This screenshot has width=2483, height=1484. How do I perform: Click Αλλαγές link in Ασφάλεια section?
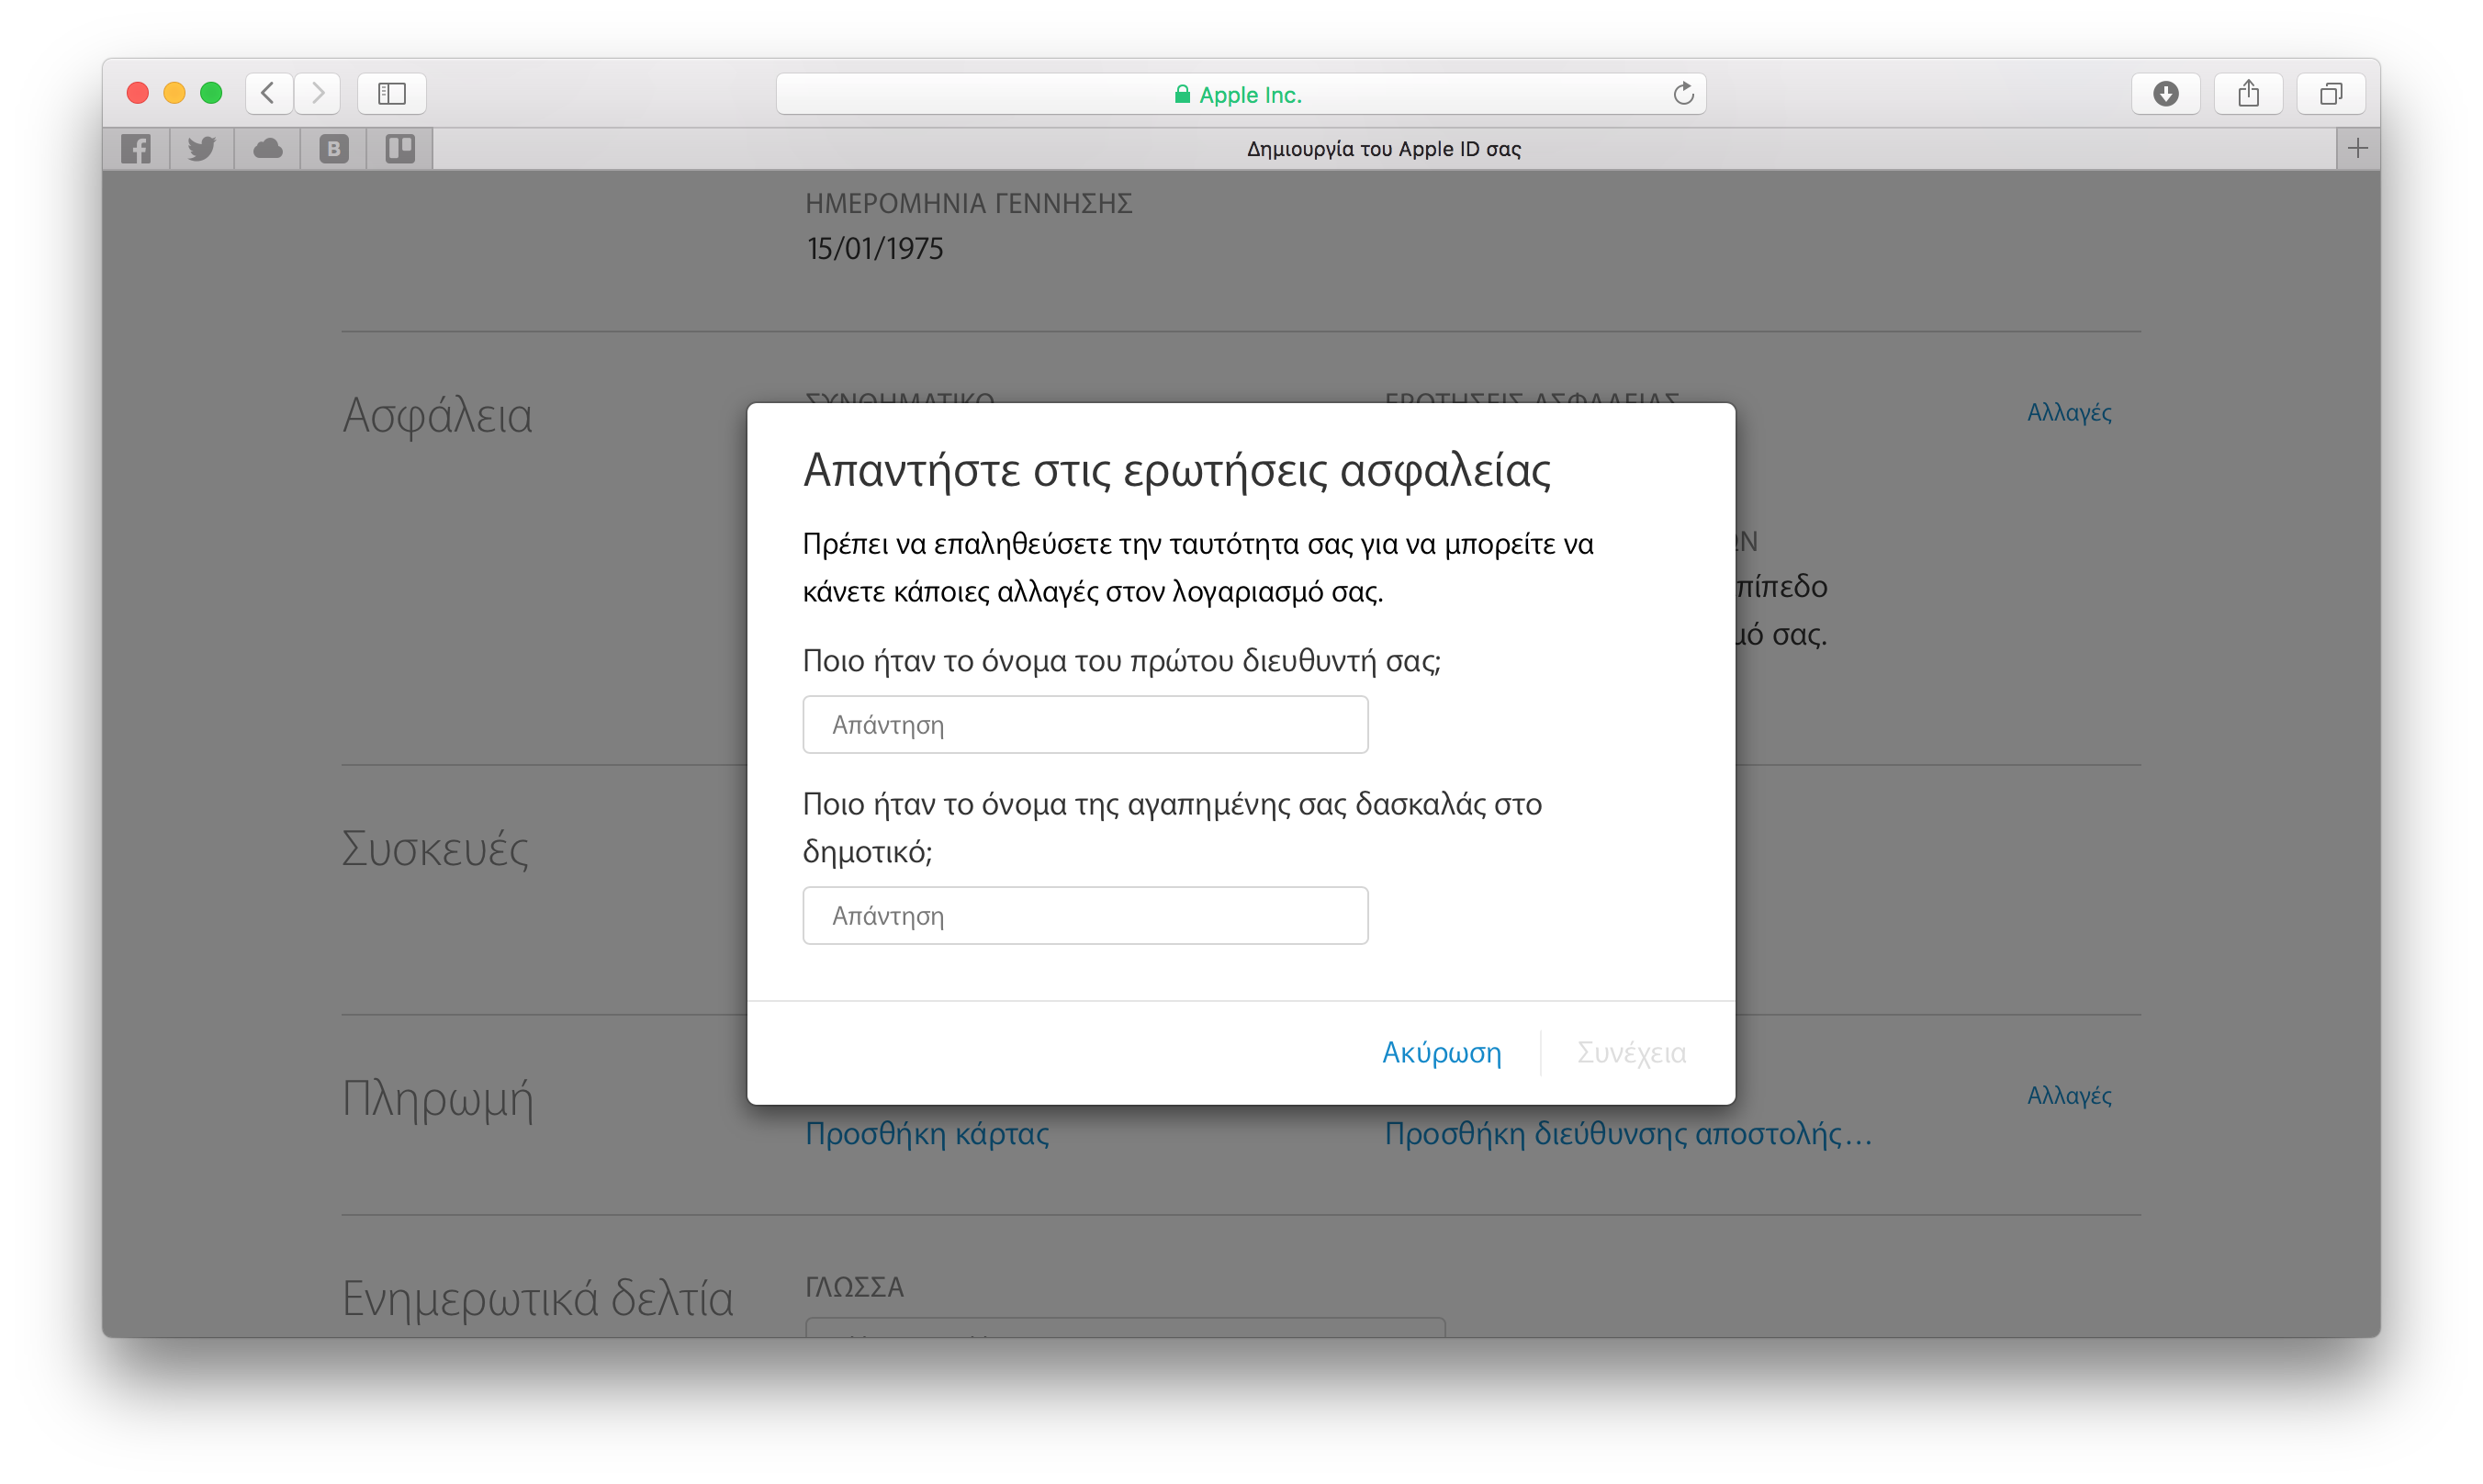pos(2069,412)
